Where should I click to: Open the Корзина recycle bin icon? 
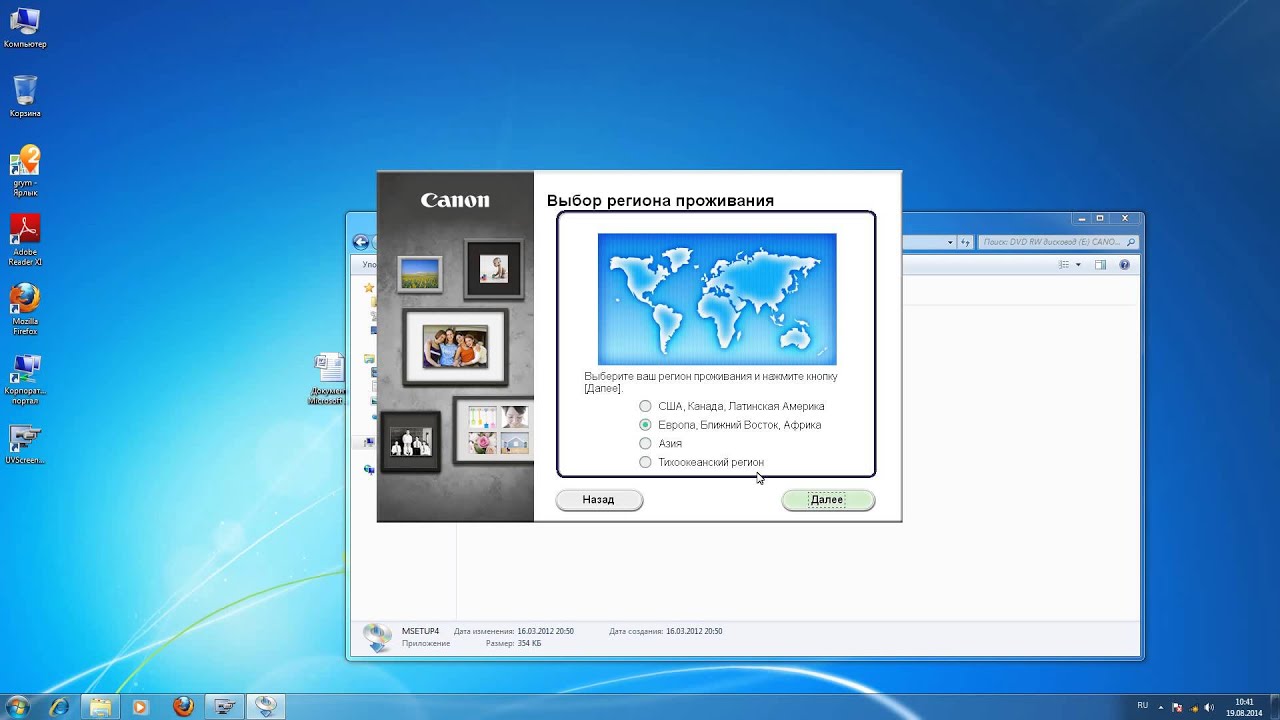click(x=25, y=97)
